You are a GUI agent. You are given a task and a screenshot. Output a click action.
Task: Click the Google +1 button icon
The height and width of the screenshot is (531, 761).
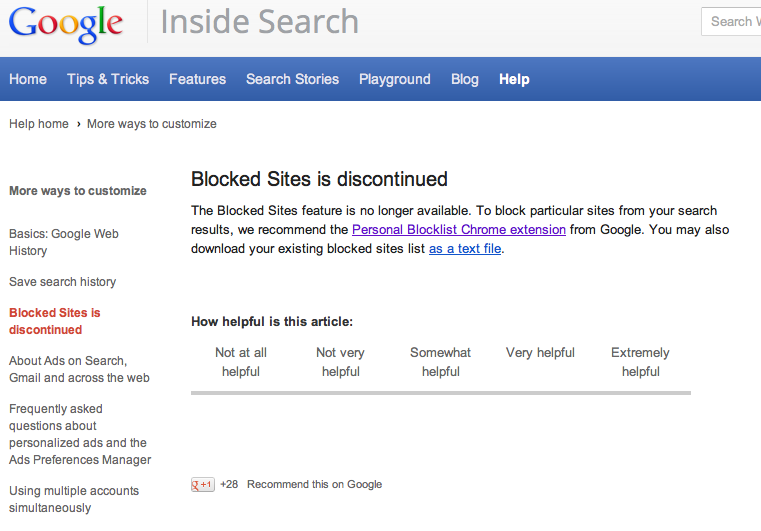tap(202, 484)
